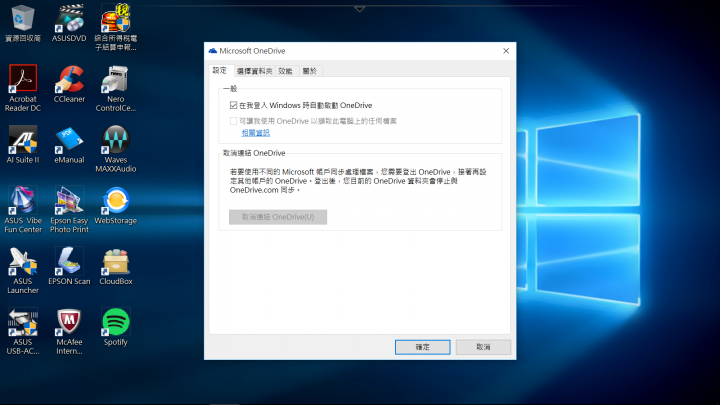720x405 pixels.
Task: Click the OneDrive cloud icon in title bar
Action: click(213, 51)
